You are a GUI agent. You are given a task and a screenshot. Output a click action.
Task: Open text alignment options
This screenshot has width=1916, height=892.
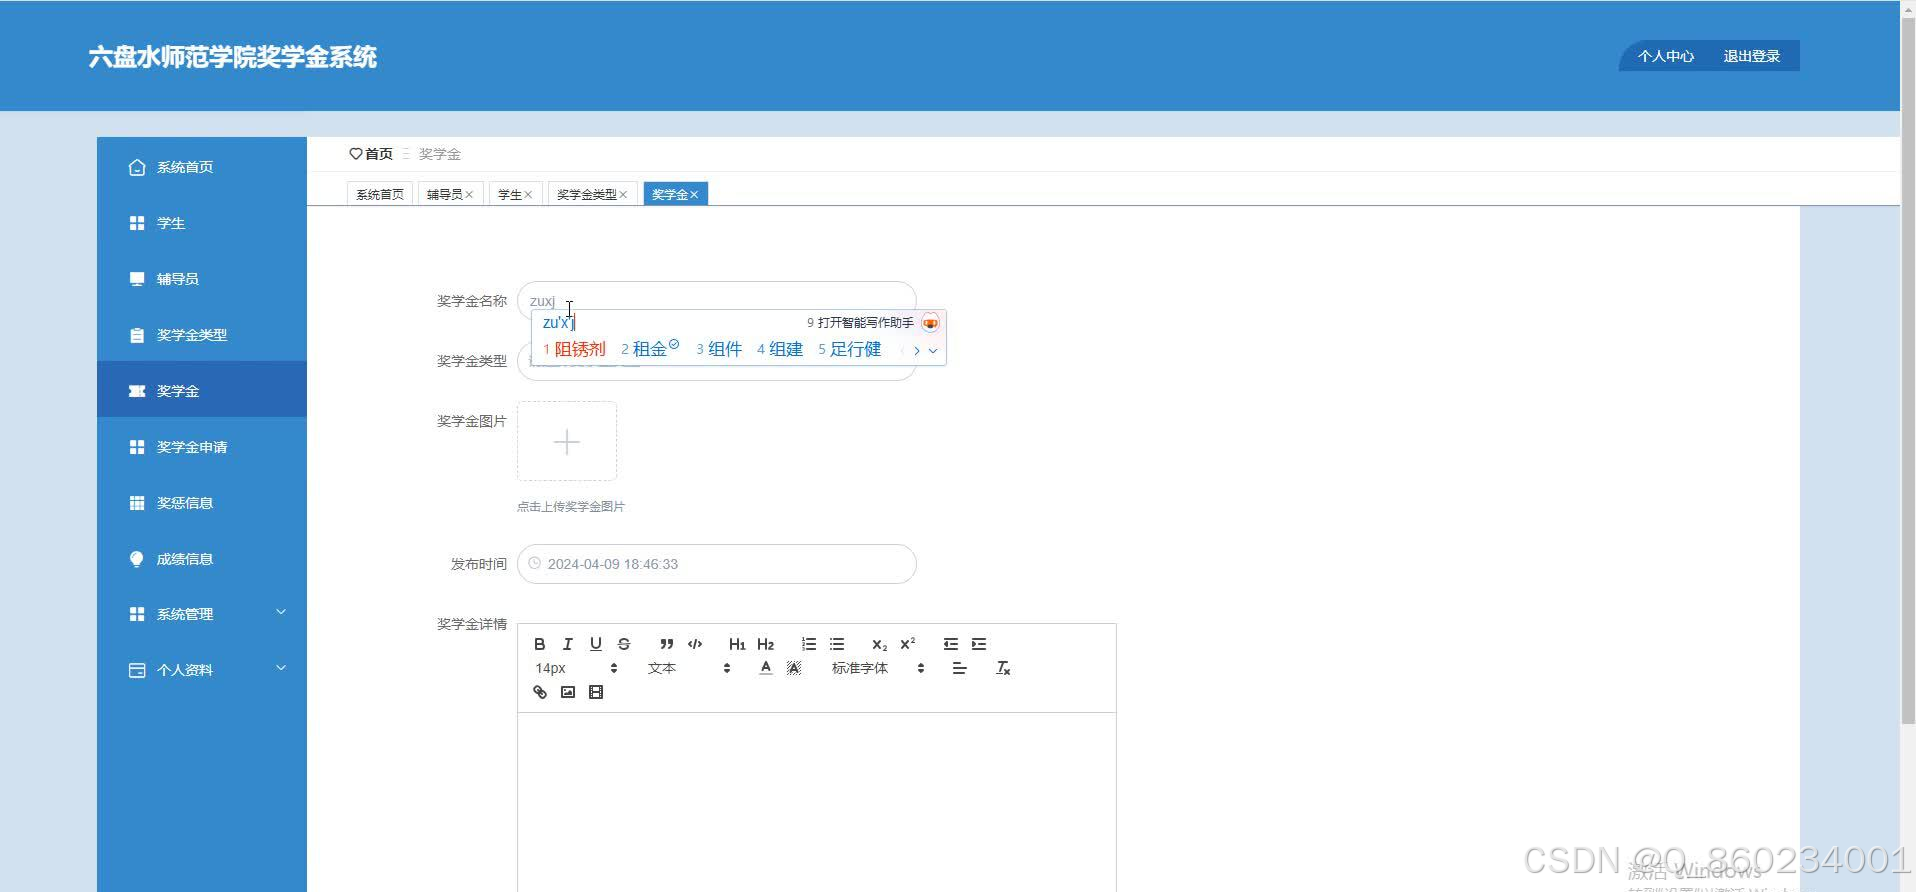959,668
